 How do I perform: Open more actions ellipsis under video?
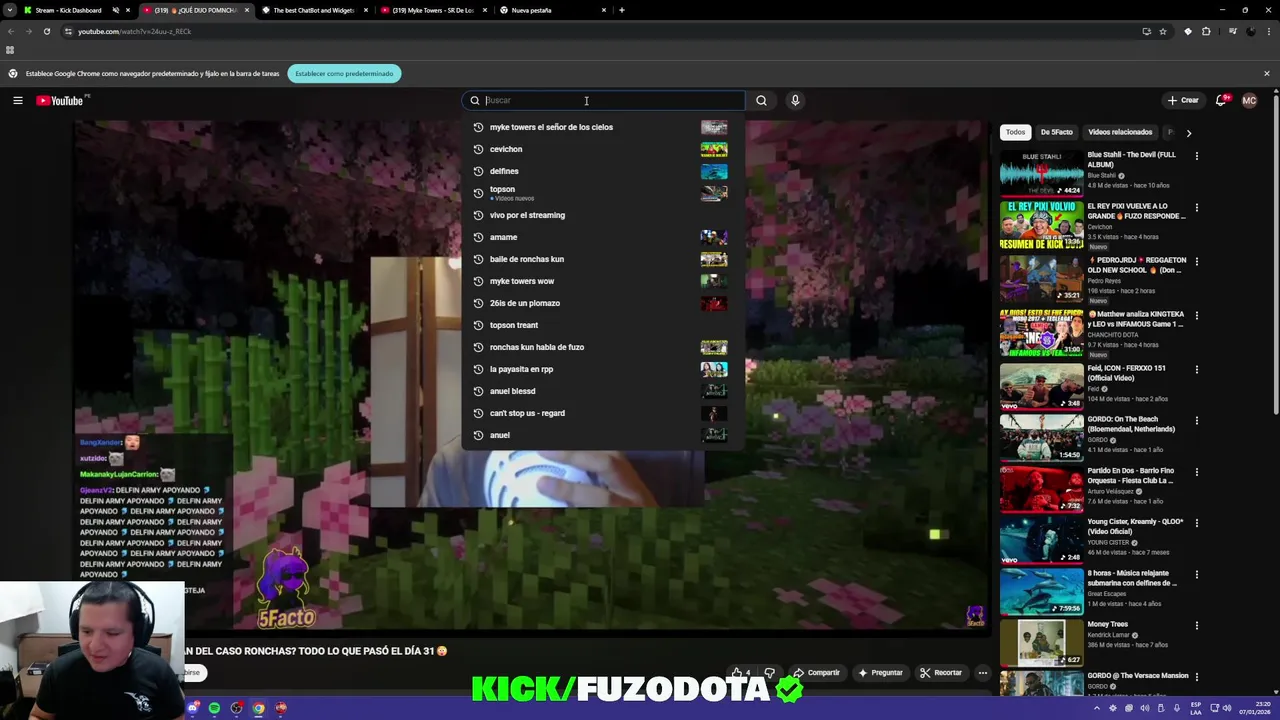click(982, 673)
